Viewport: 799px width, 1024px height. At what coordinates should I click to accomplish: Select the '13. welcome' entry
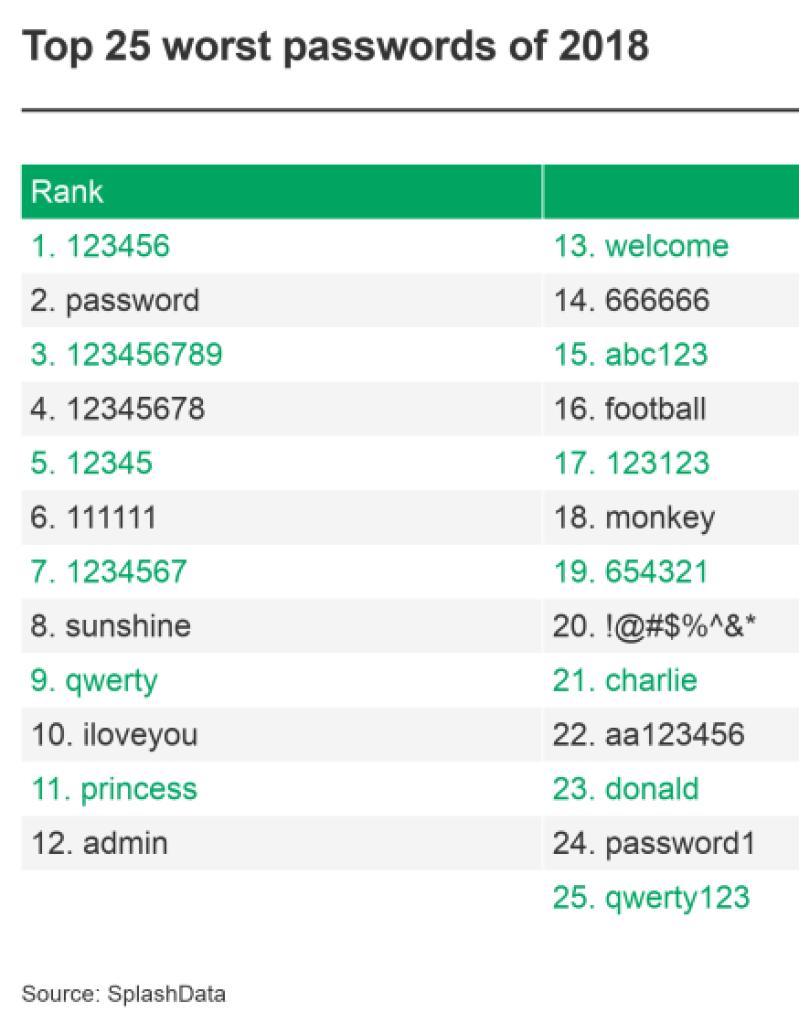click(641, 246)
